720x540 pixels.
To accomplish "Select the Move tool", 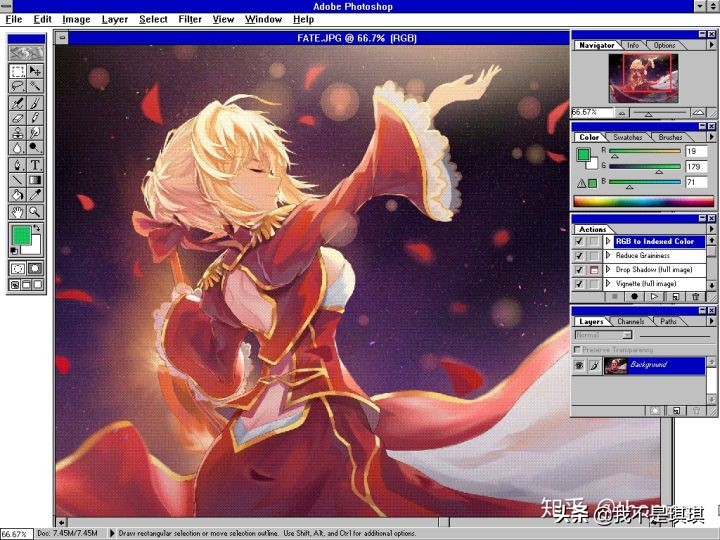I will pos(35,71).
